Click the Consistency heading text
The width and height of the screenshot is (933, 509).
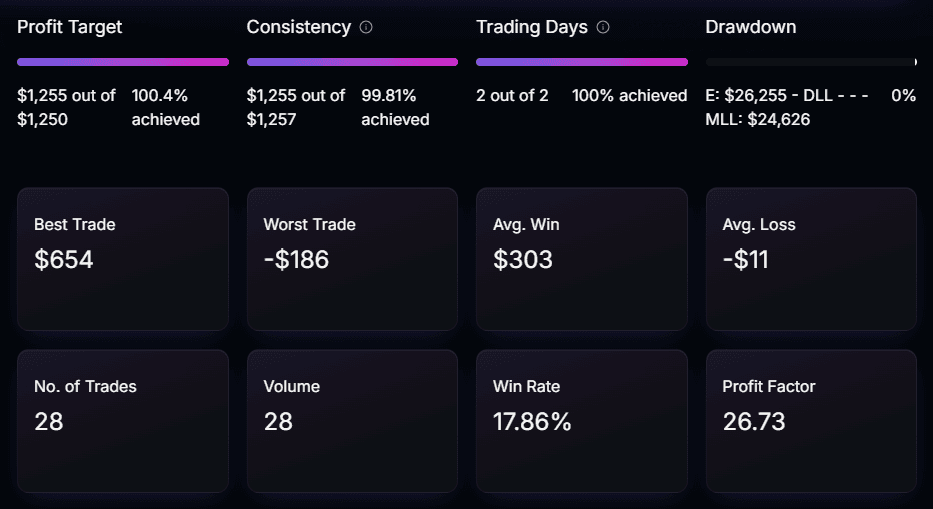pyautogui.click(x=299, y=27)
